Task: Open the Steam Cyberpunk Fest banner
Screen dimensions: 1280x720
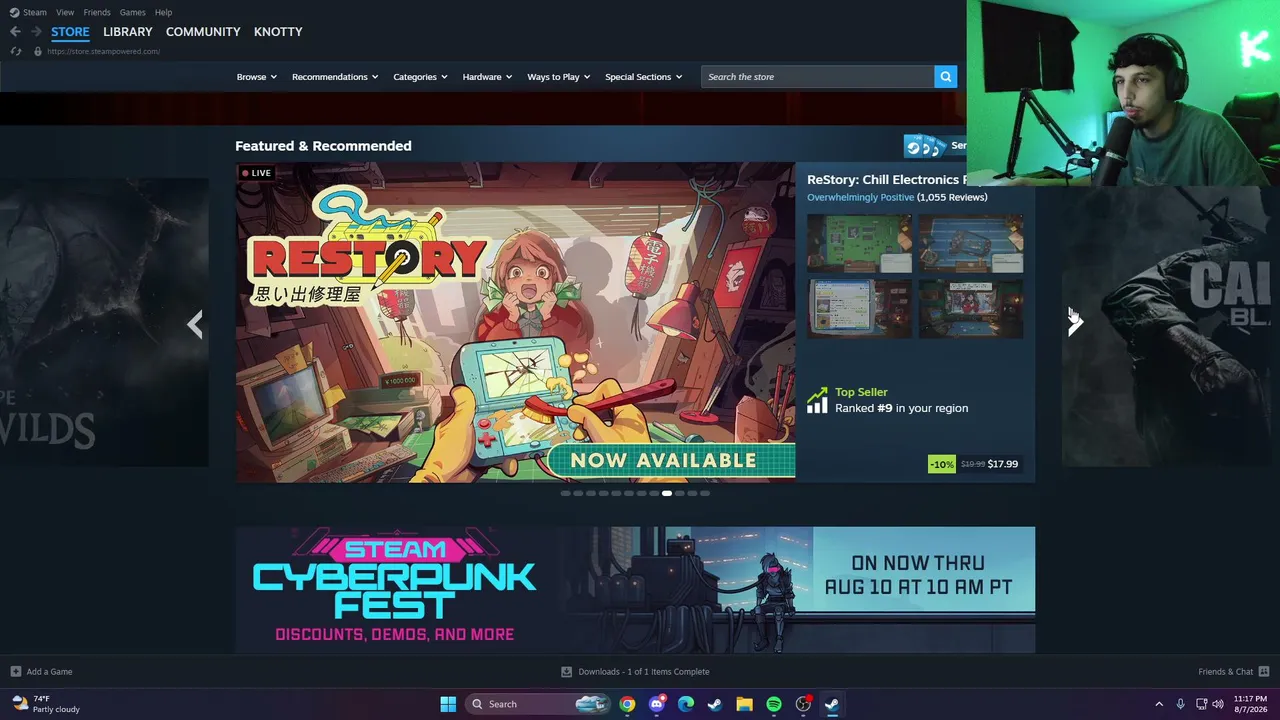Action: point(635,590)
